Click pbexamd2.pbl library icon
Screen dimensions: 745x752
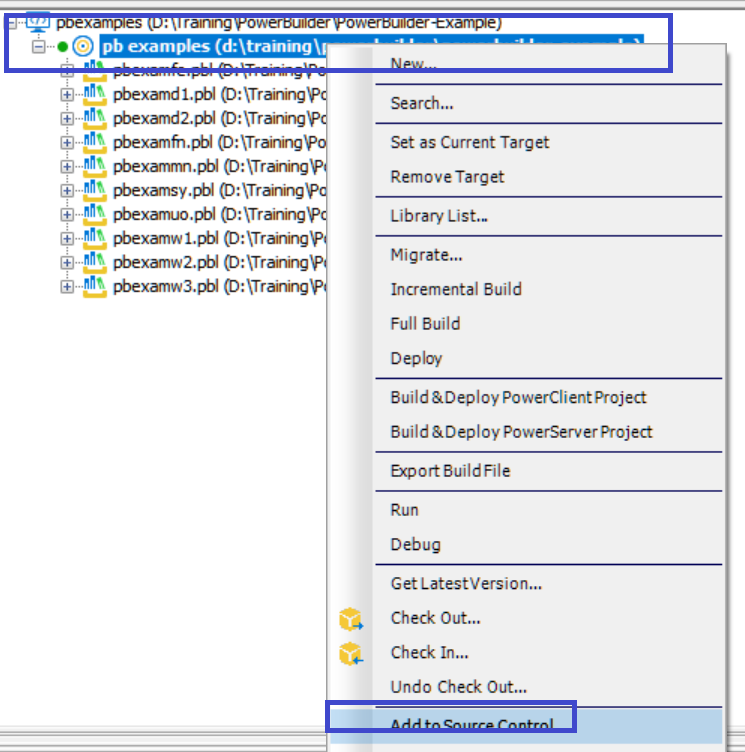point(95,118)
